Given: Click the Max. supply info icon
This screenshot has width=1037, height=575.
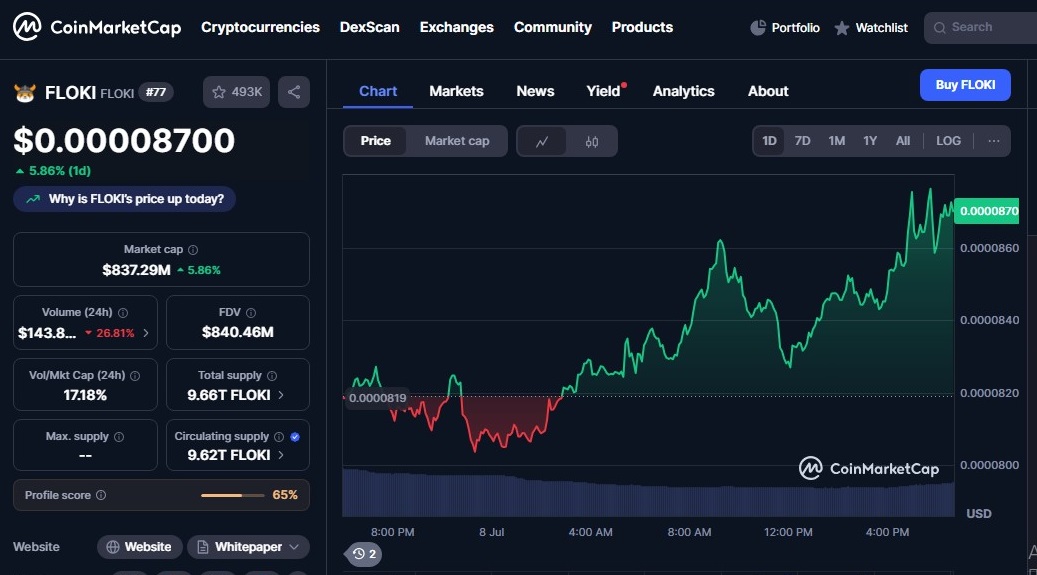Looking at the screenshot, I should 119,437.
